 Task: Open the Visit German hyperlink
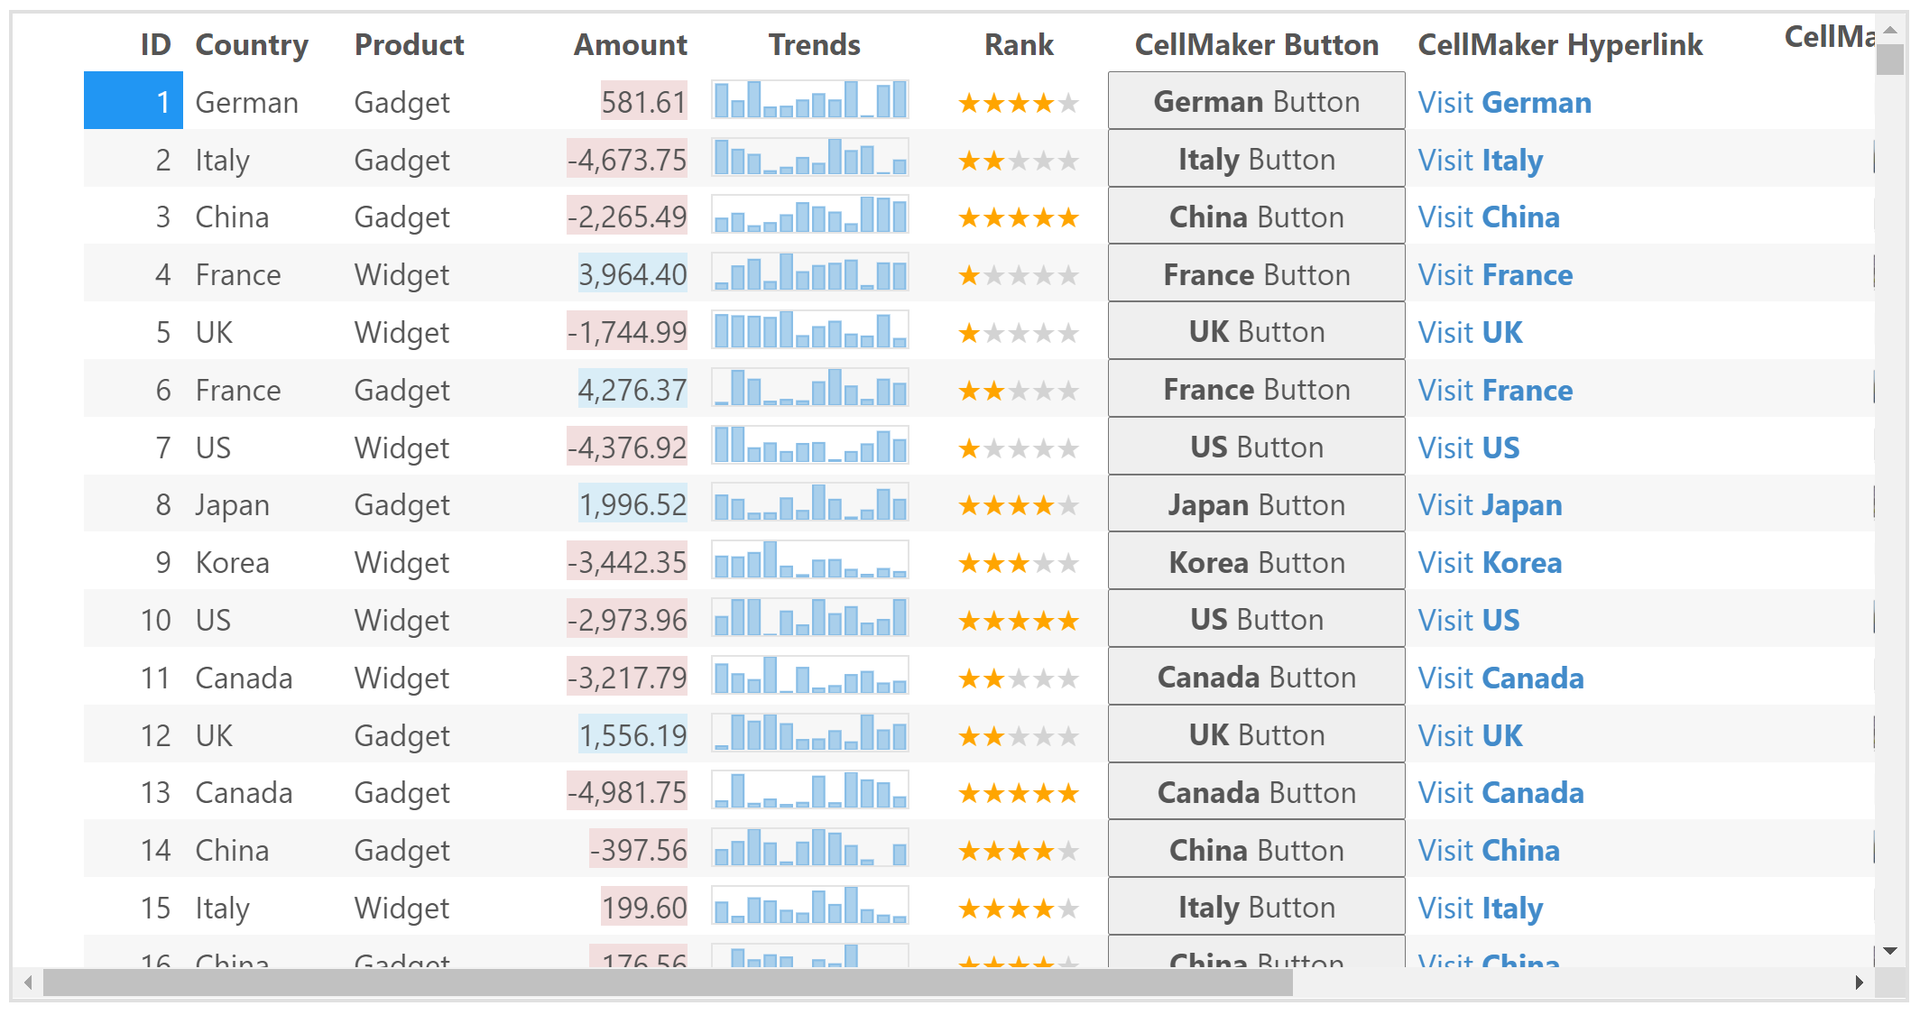(1503, 102)
